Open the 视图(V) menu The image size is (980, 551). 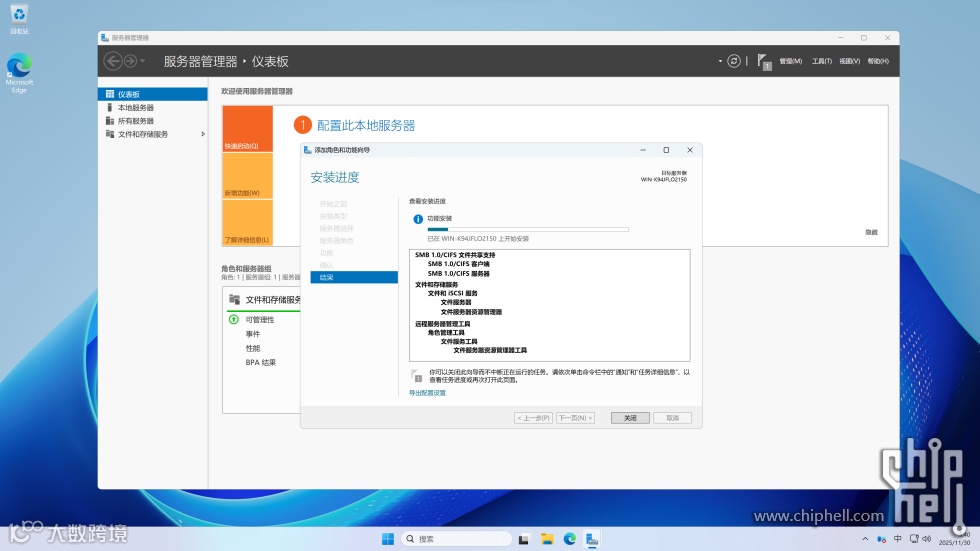[849, 61]
